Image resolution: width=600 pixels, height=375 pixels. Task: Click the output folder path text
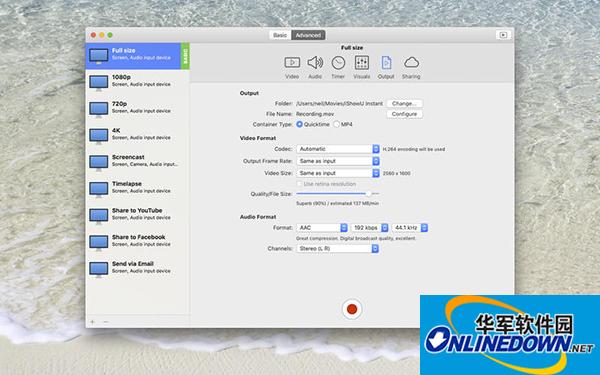[339, 104]
